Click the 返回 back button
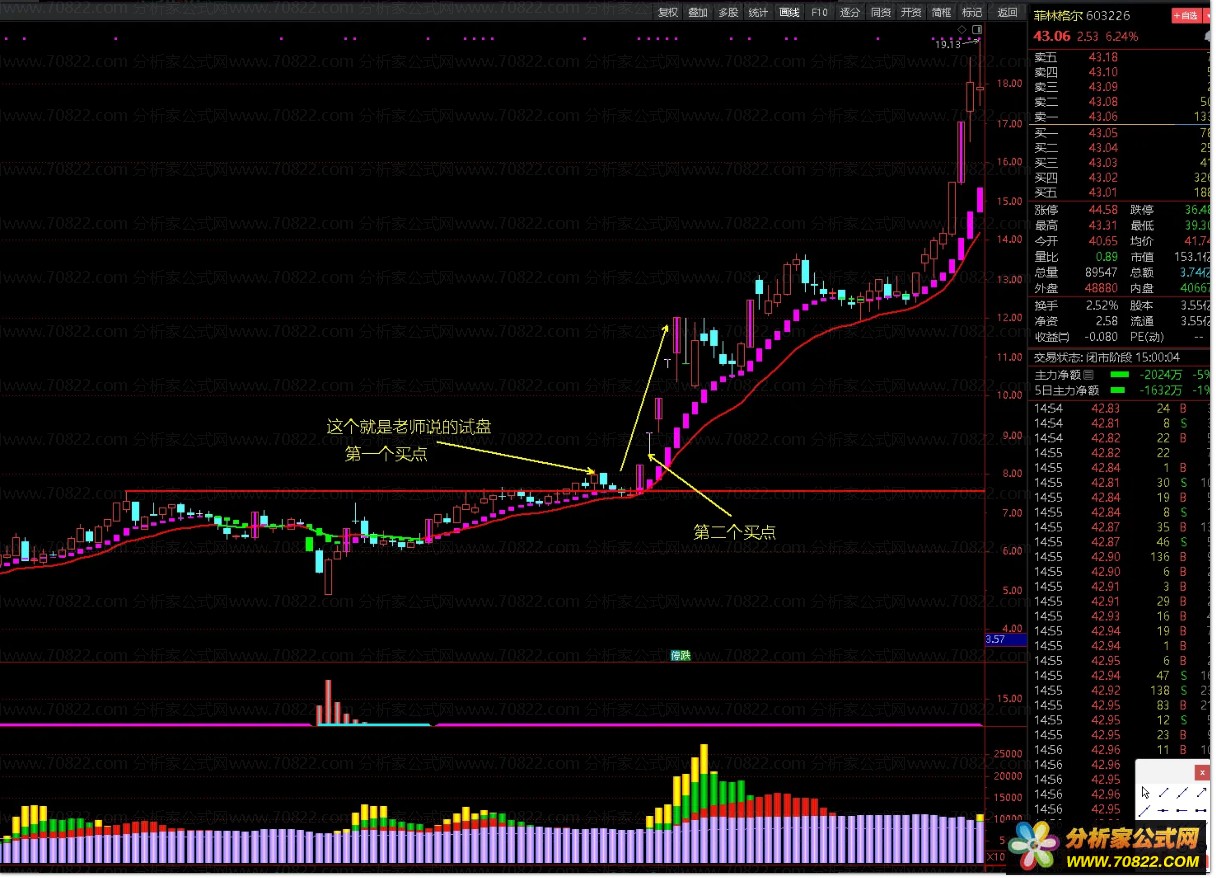The width and height of the screenshot is (1216, 878). pos(1006,13)
